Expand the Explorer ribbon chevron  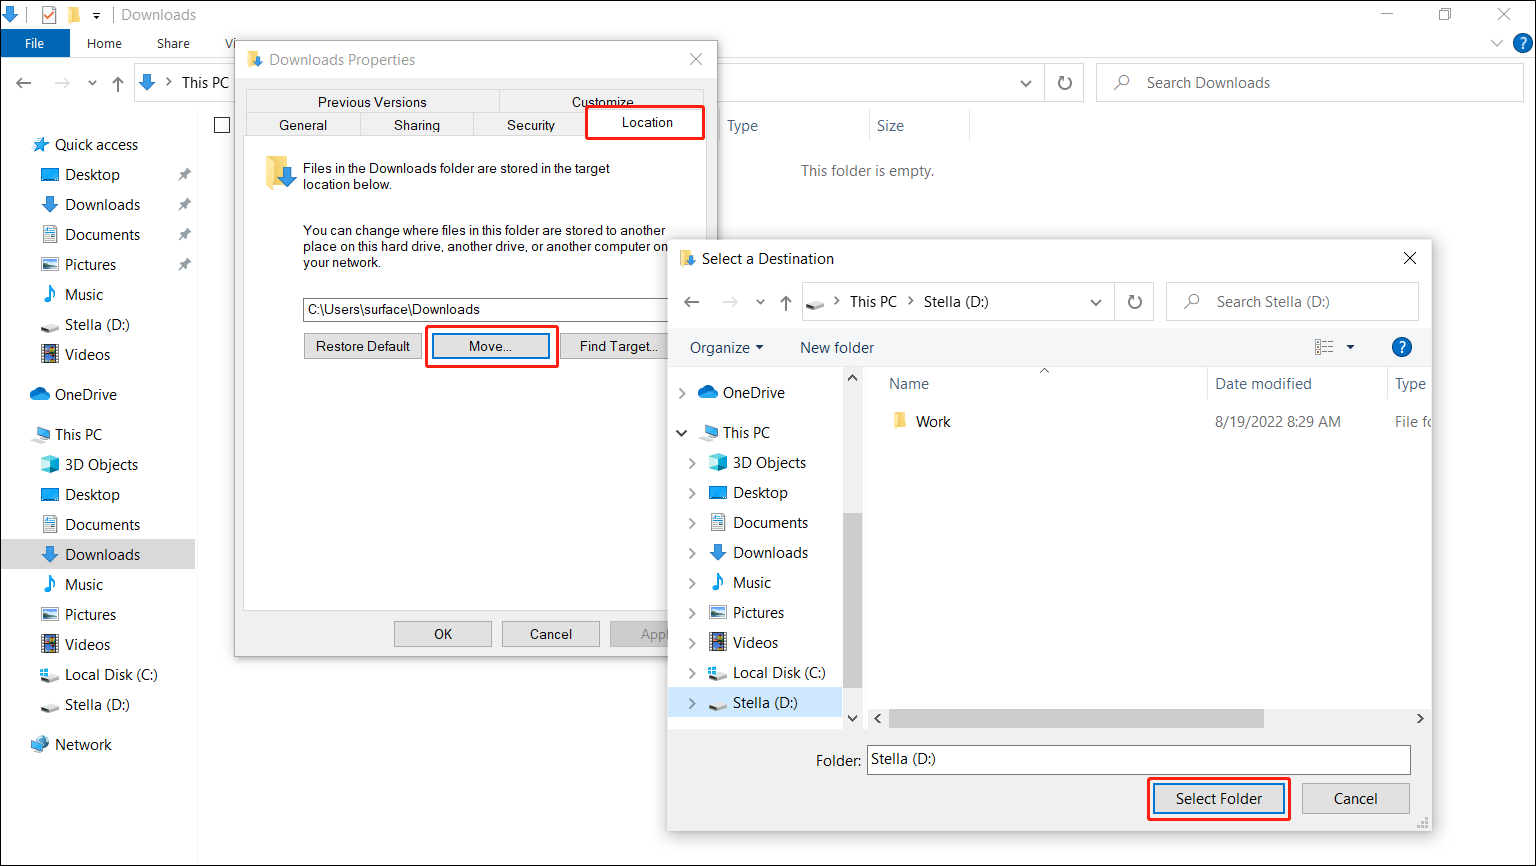click(x=1497, y=43)
